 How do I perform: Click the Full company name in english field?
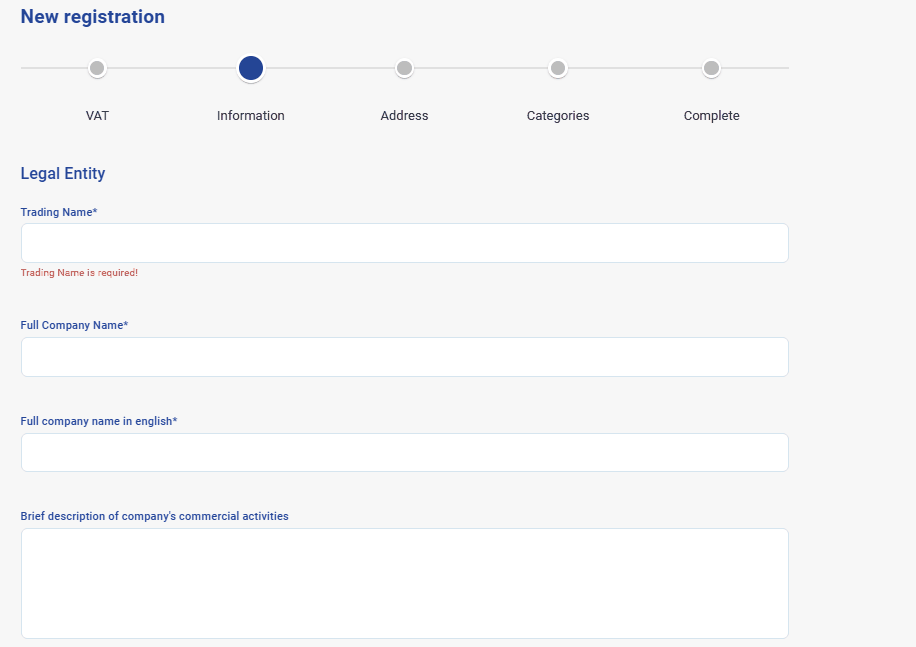coord(404,452)
